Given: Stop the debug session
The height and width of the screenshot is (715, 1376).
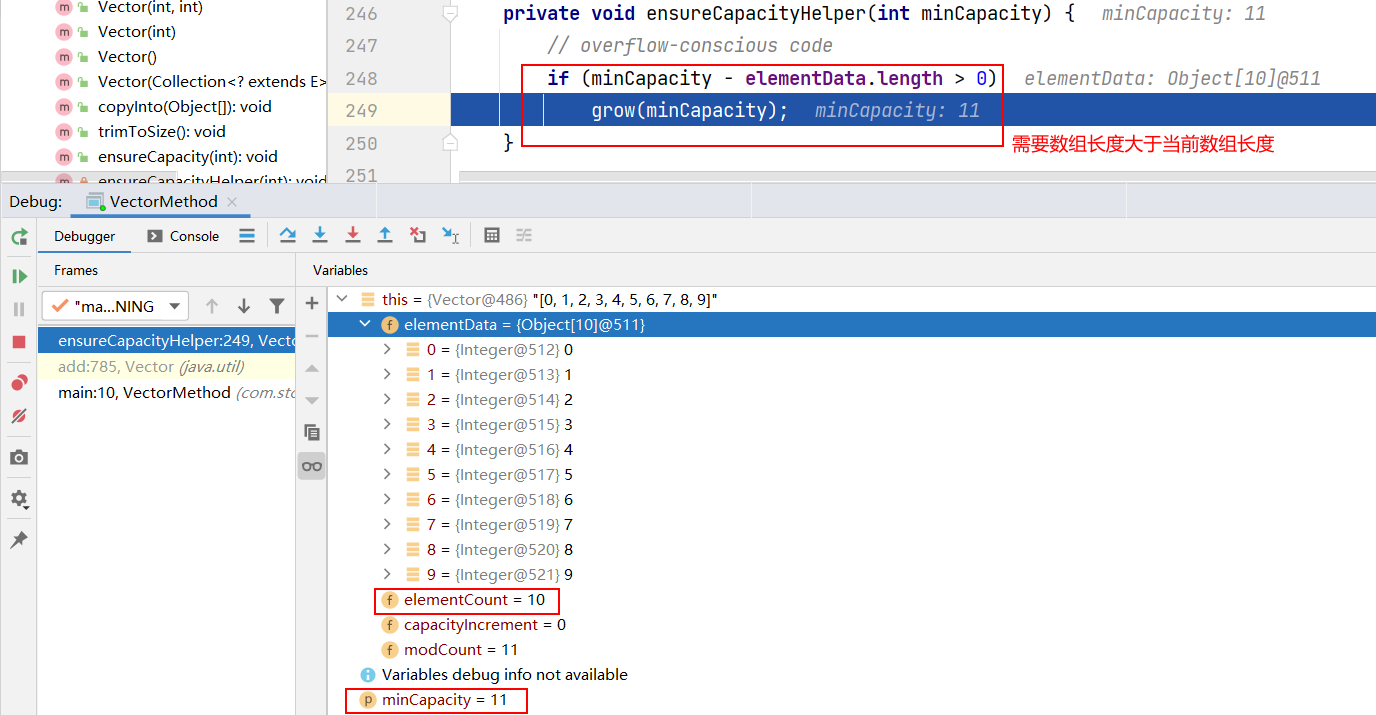Looking at the screenshot, I should (x=19, y=342).
